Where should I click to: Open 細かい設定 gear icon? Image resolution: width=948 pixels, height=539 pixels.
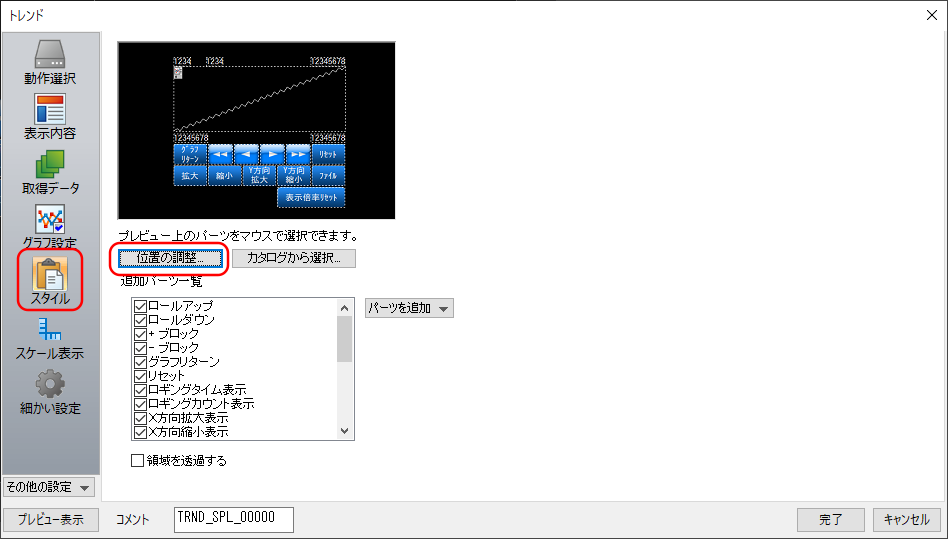click(50, 392)
